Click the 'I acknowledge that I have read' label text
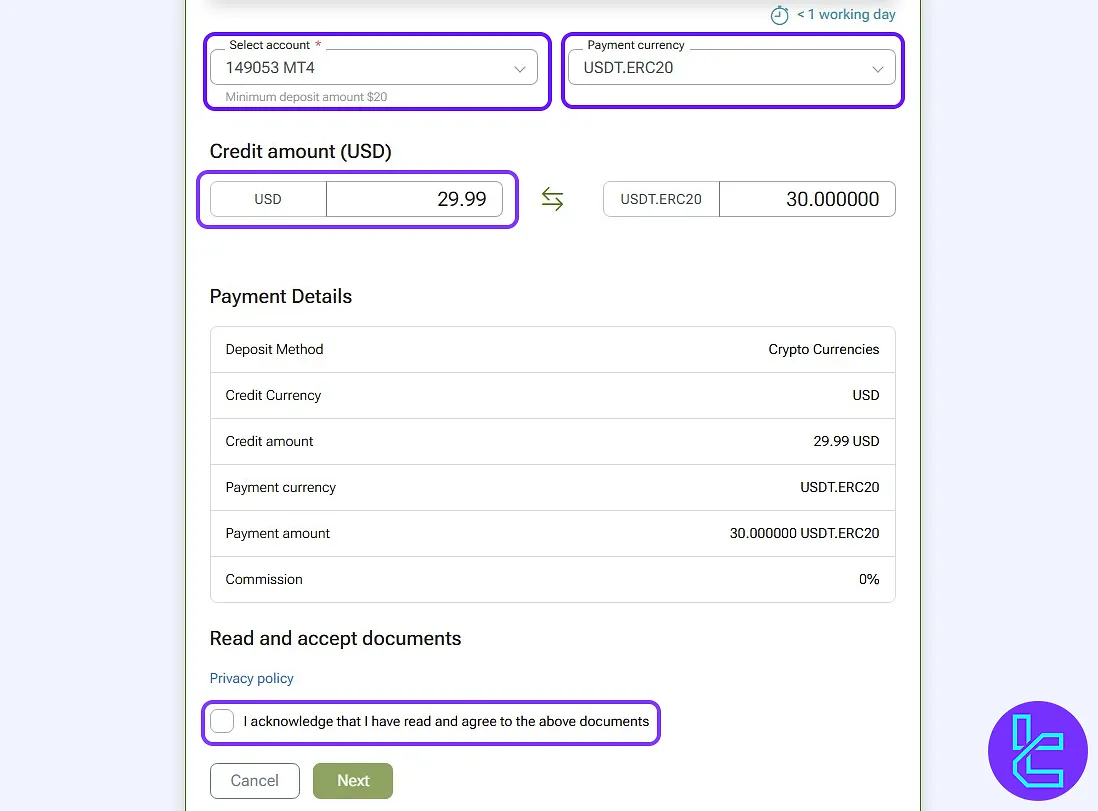This screenshot has height=811, width=1098. tap(446, 721)
